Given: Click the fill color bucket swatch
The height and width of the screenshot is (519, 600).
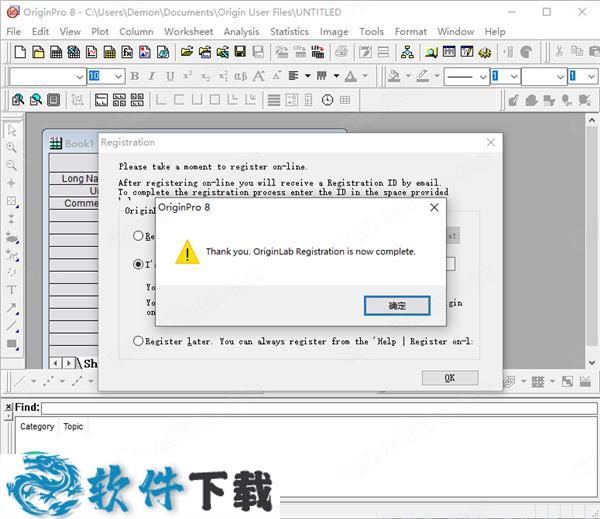Looking at the screenshot, I should coord(394,76).
